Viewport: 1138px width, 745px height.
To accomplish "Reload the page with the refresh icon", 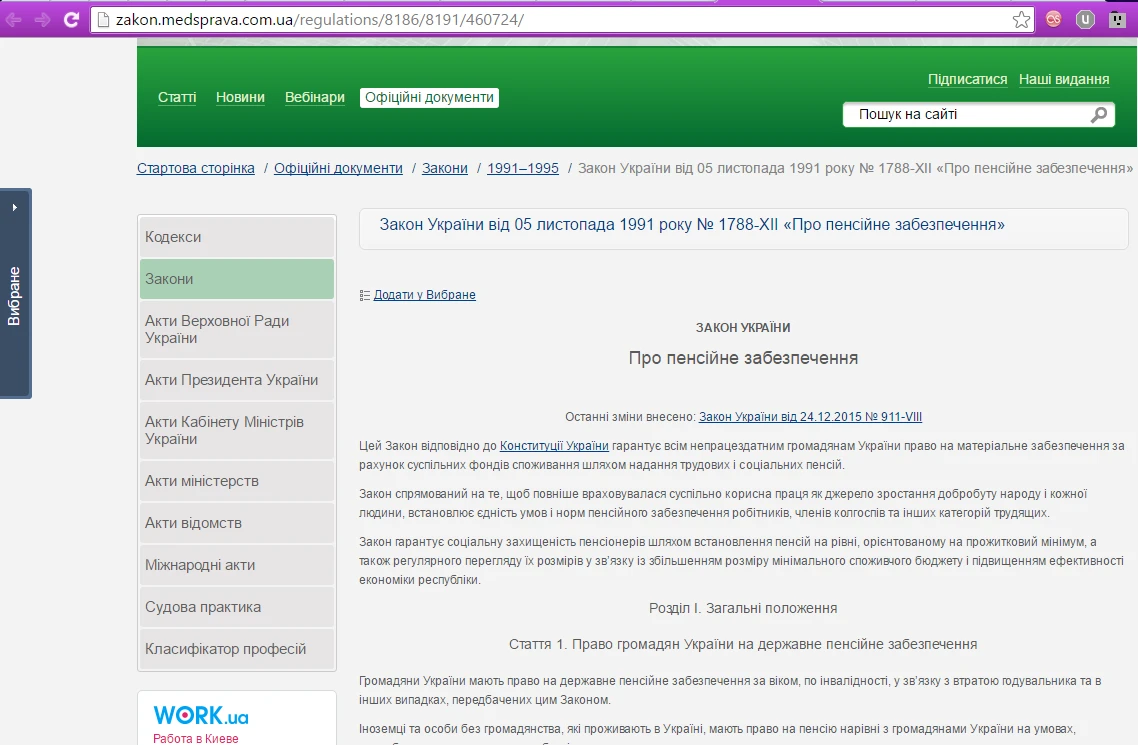I will pos(71,20).
